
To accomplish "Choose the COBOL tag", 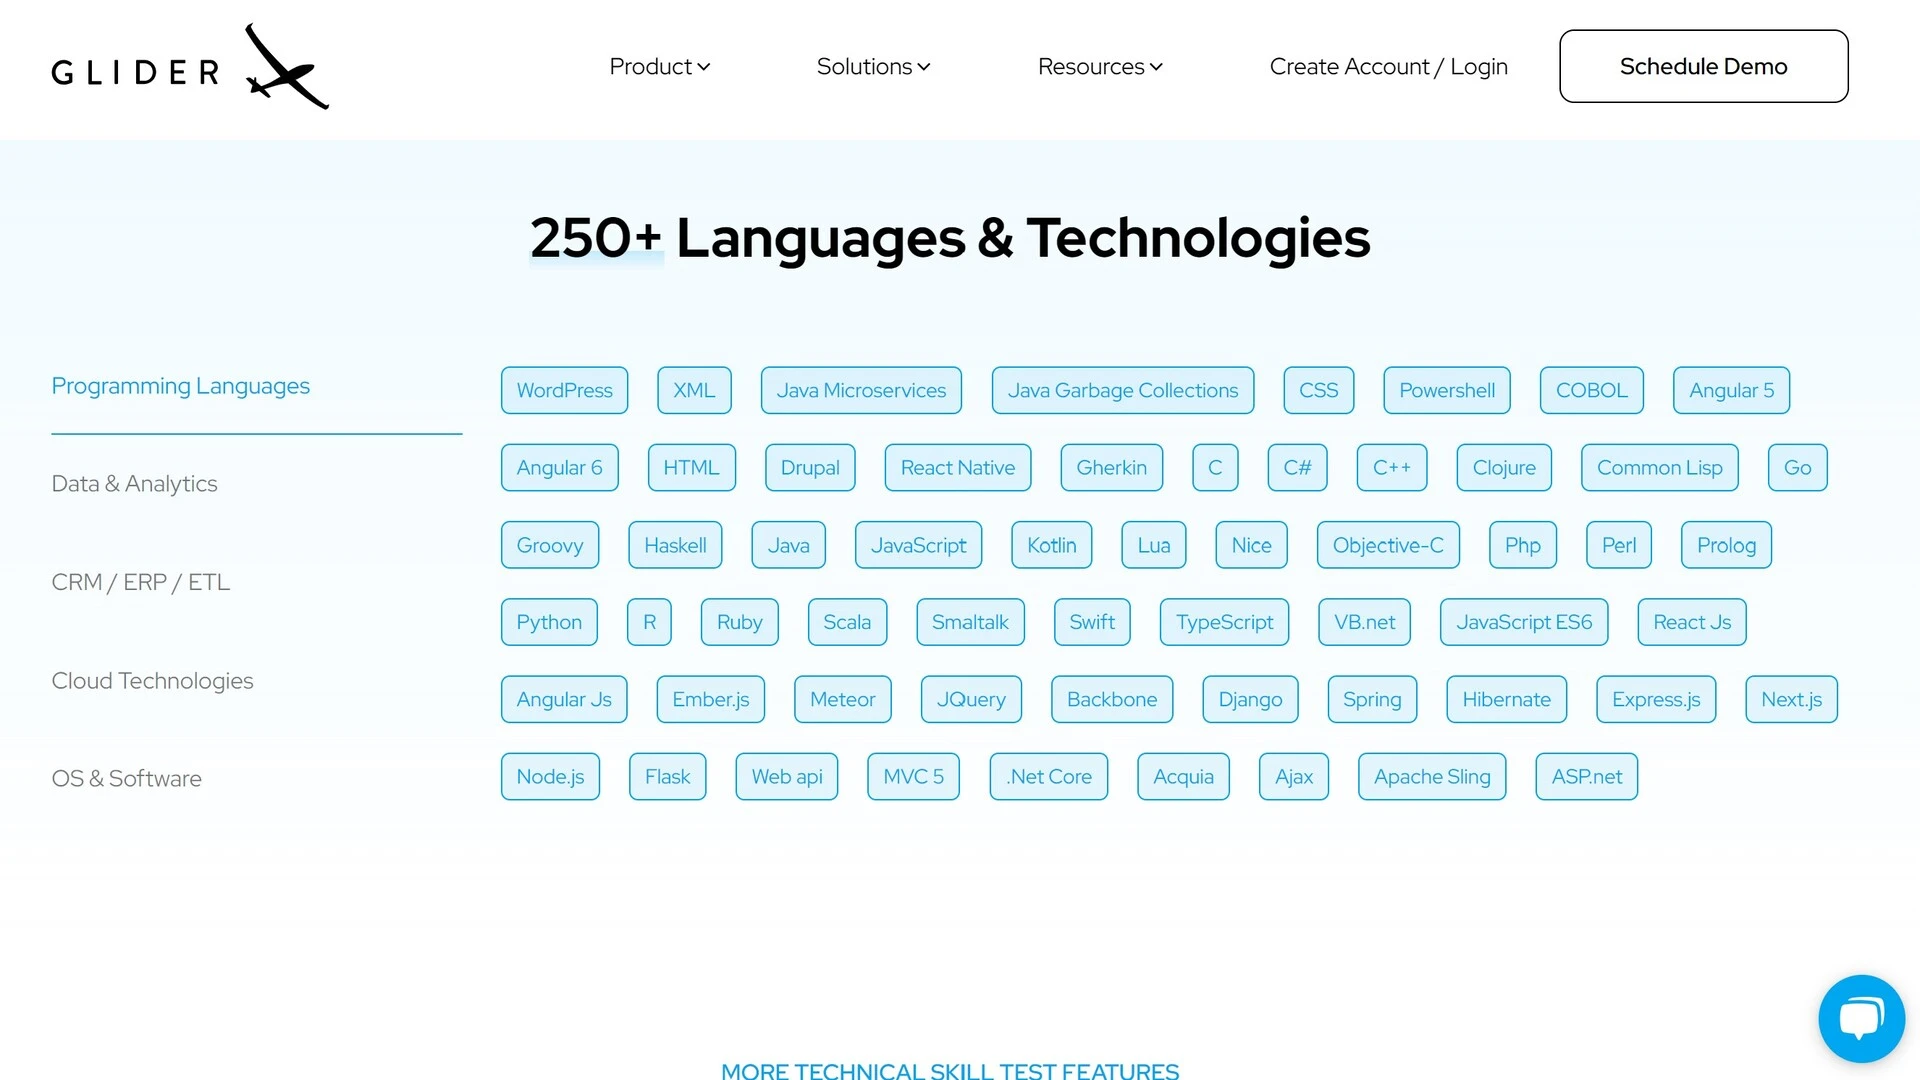I will point(1592,390).
